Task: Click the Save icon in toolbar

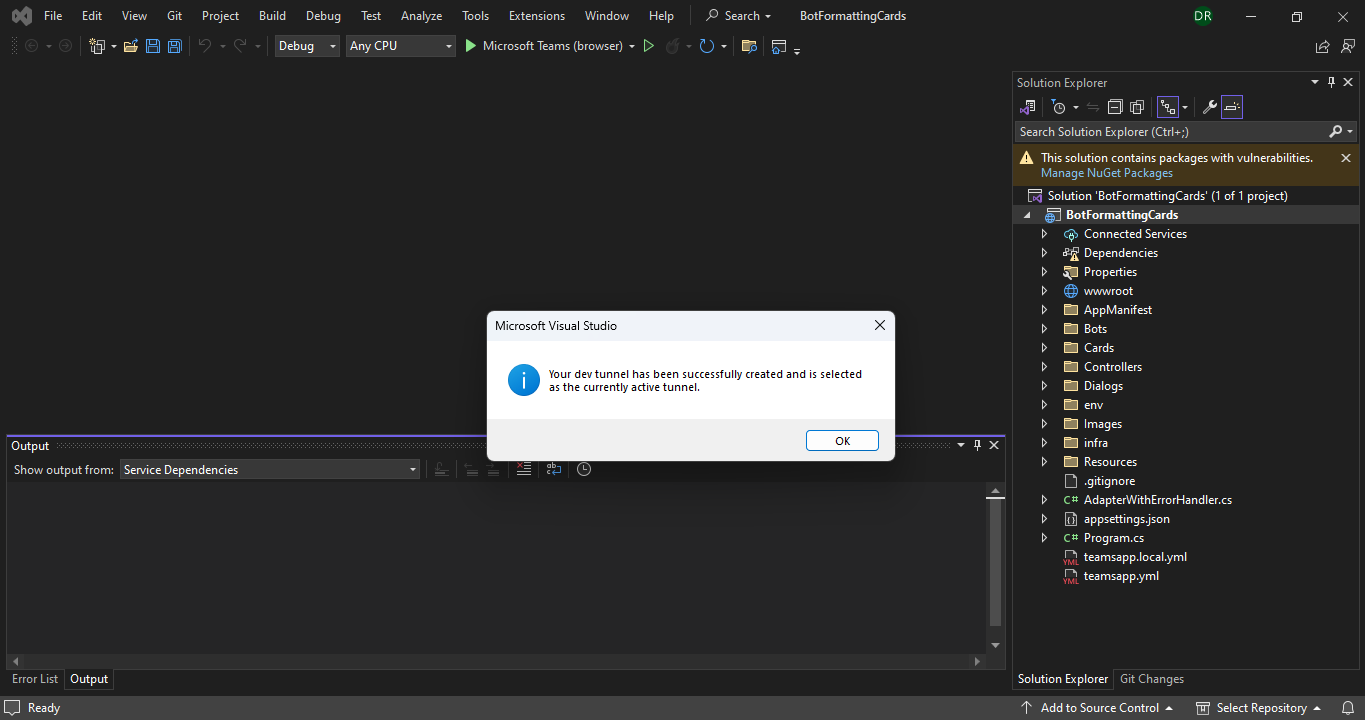Action: click(153, 46)
